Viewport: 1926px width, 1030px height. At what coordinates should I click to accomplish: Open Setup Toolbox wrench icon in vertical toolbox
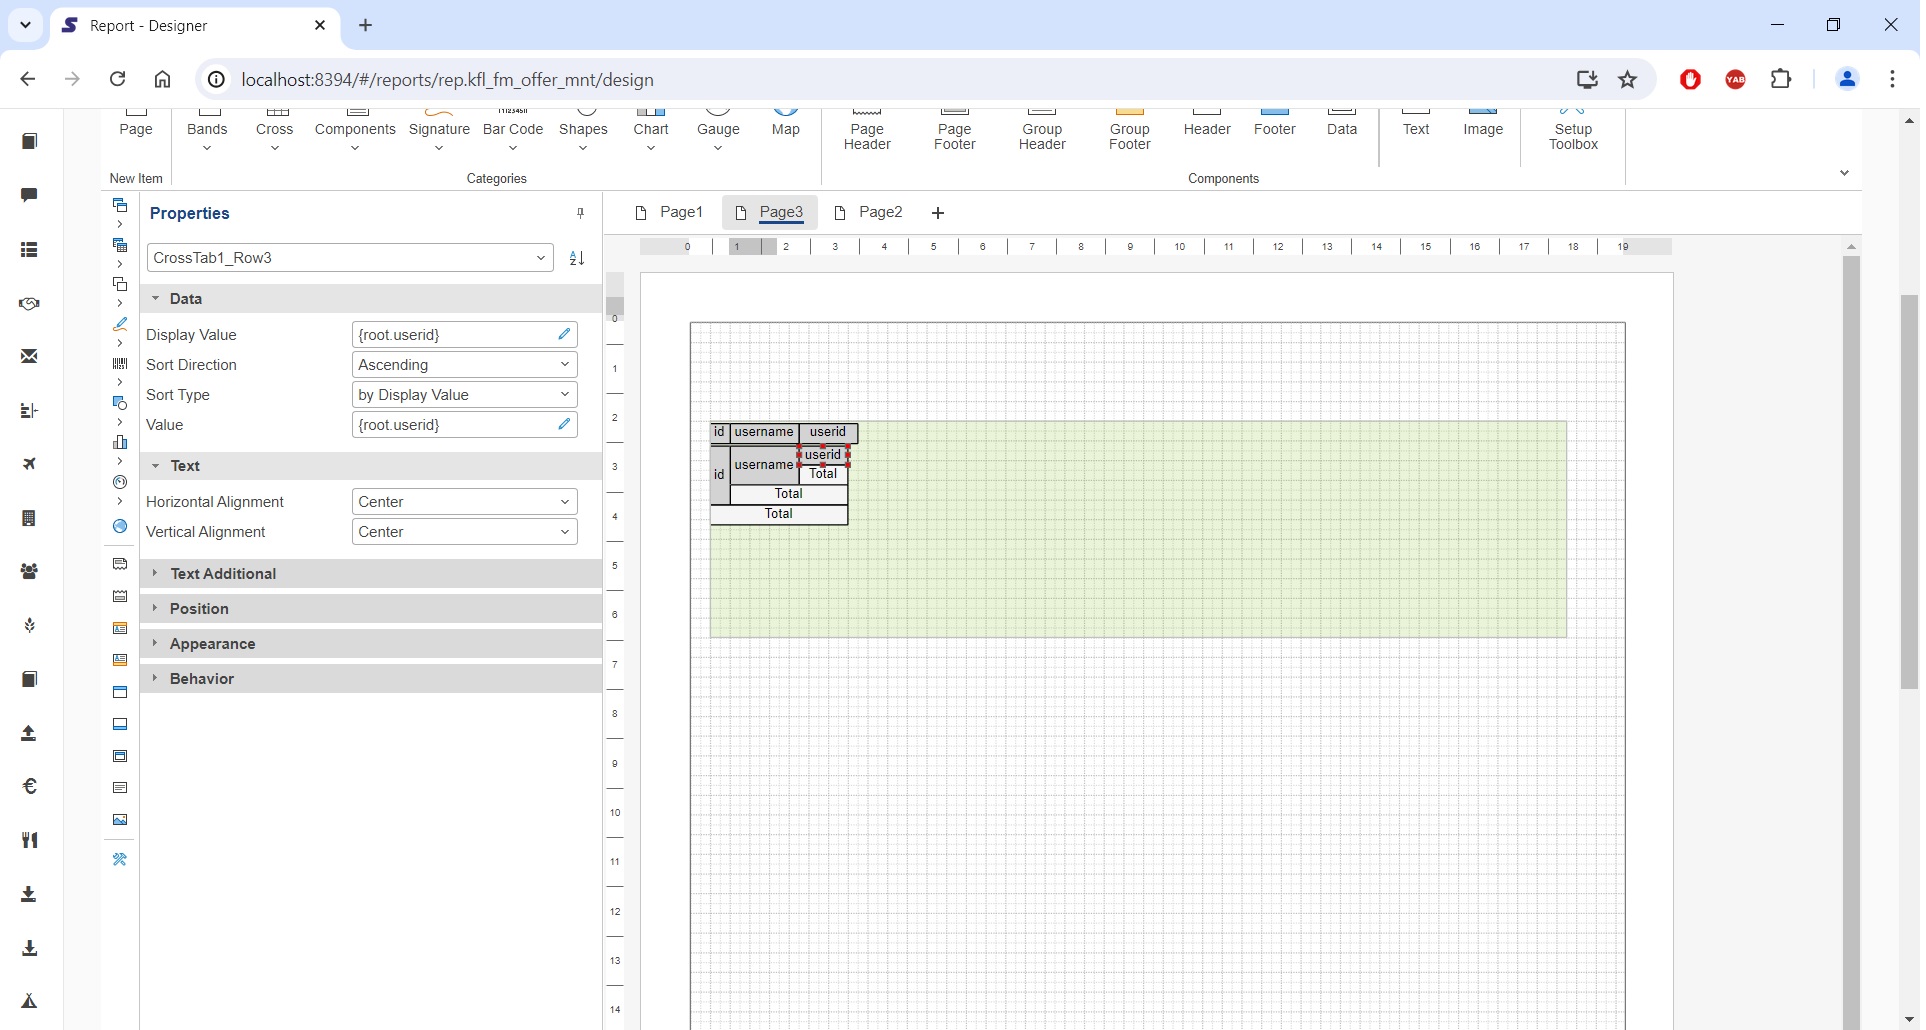tap(120, 860)
